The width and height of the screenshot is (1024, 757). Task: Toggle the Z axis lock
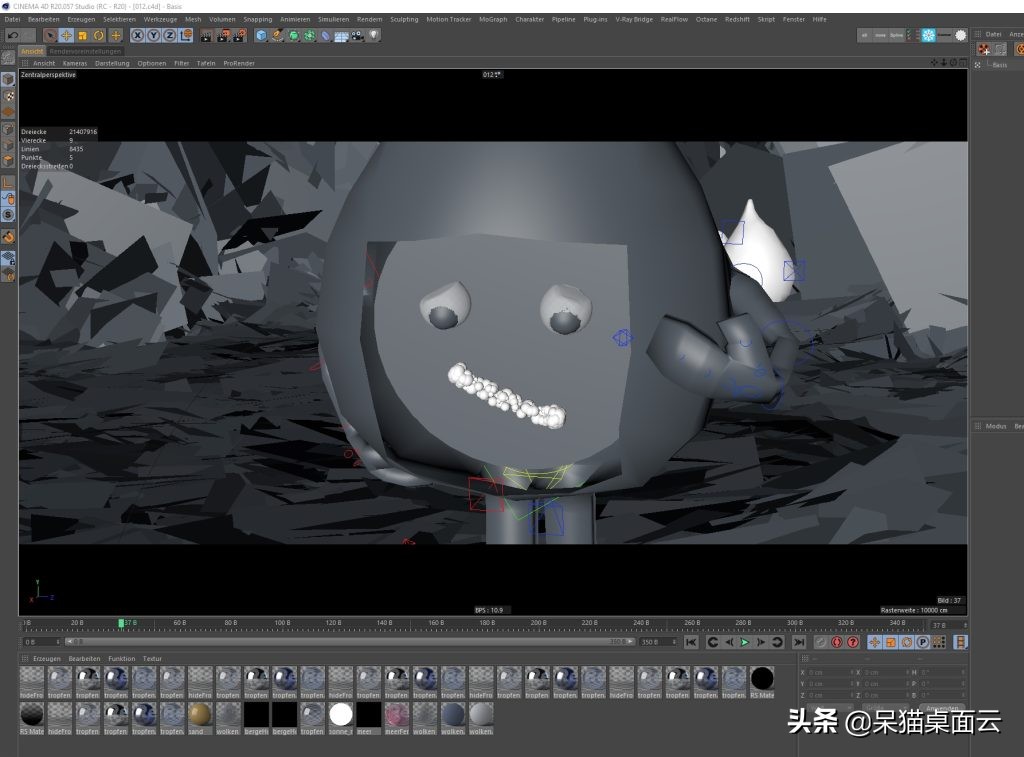coord(168,35)
